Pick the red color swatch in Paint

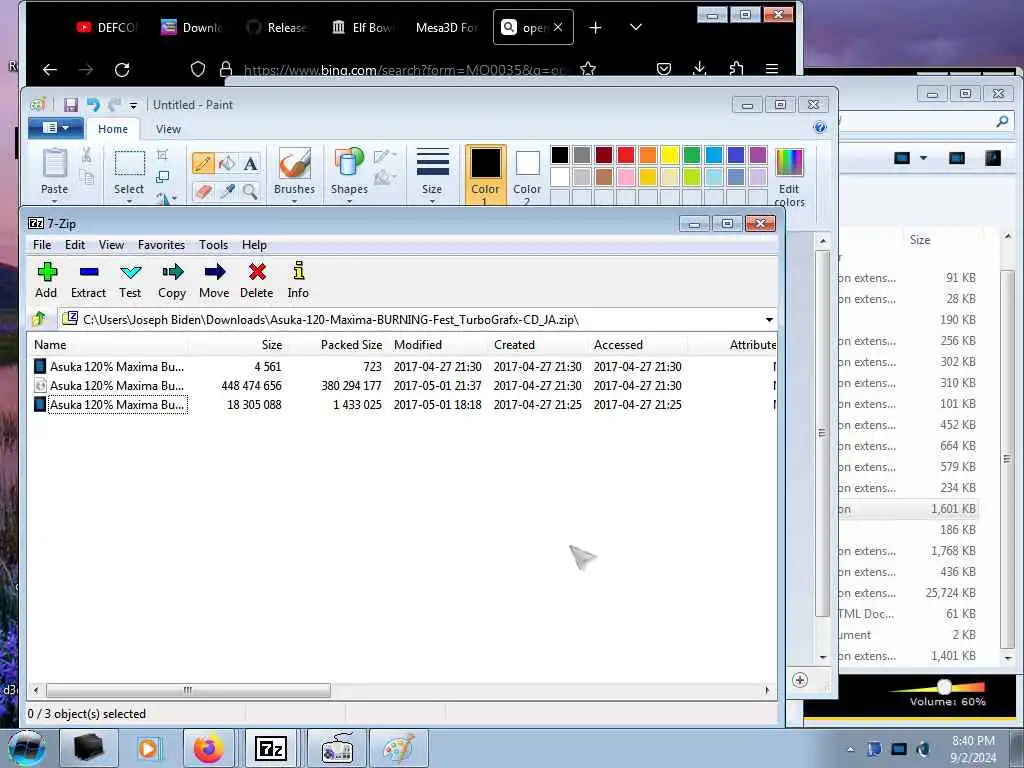(626, 155)
